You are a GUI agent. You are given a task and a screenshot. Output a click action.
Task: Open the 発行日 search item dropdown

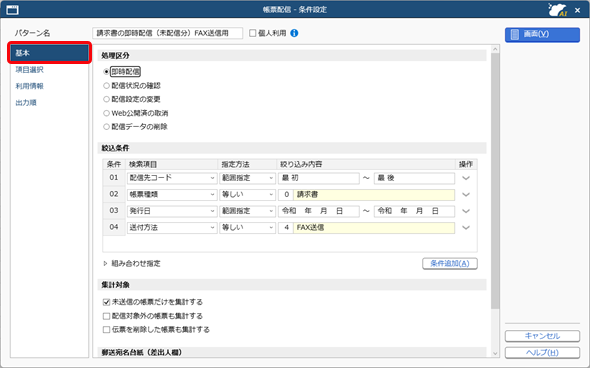tap(172, 211)
